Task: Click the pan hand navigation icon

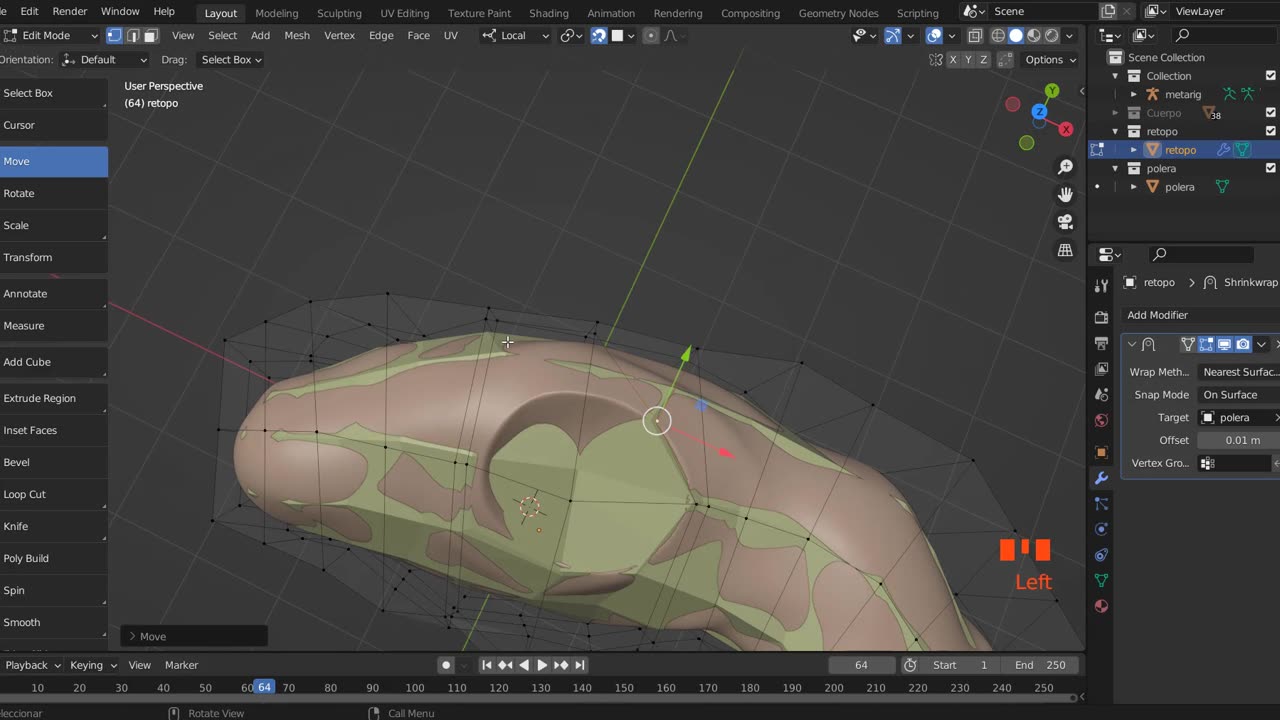Action: click(x=1065, y=194)
